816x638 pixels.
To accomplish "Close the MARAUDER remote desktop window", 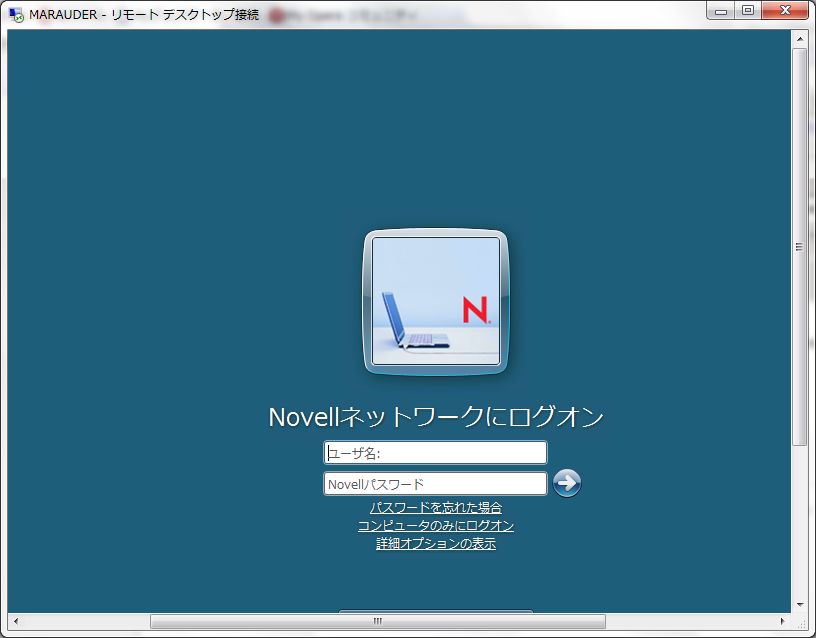I will [x=785, y=11].
